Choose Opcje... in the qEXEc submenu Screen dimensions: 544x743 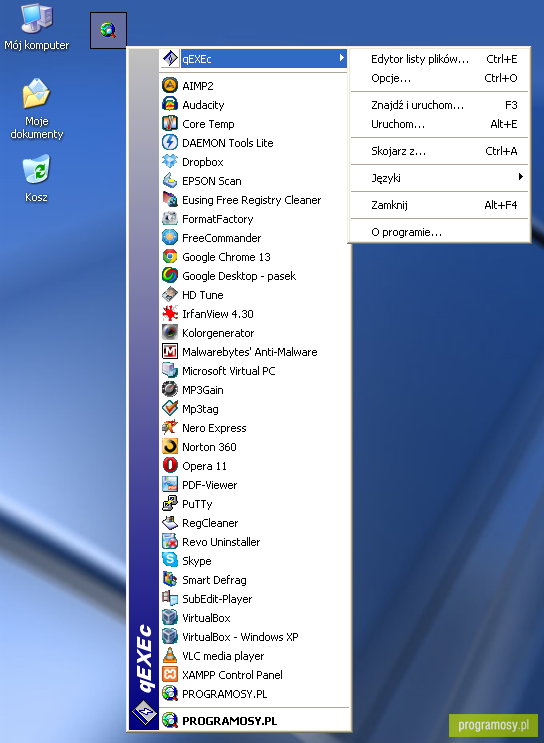tap(440, 78)
